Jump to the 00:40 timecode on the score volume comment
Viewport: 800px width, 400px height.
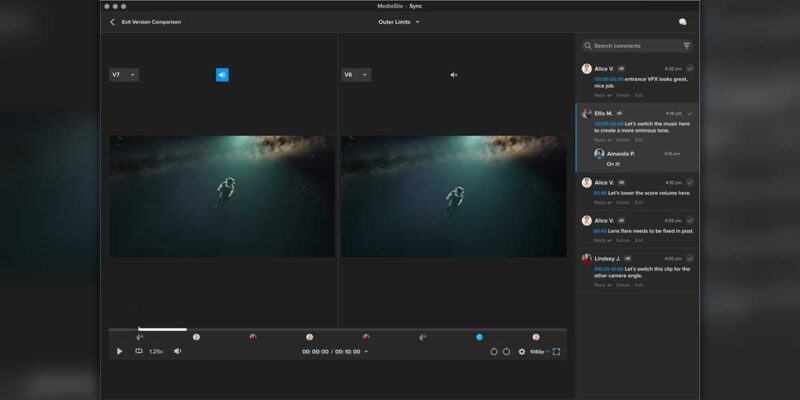(x=600, y=193)
